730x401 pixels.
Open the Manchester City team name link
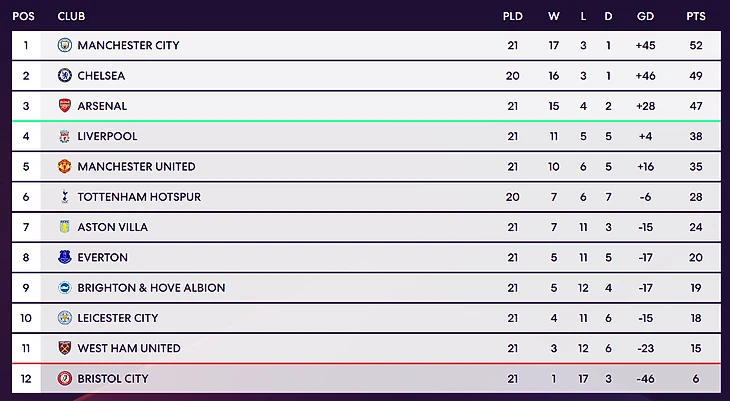128,46
